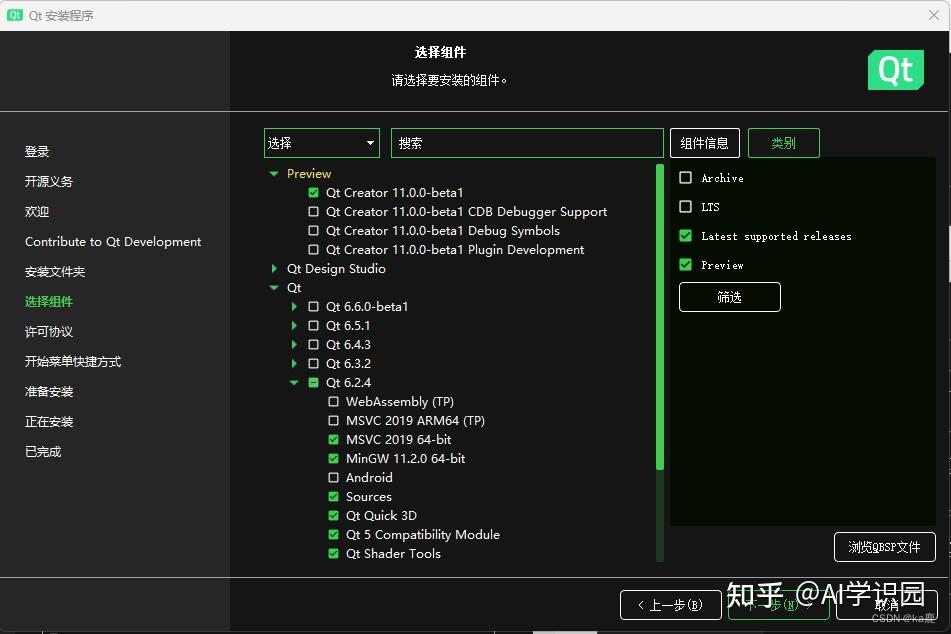Uncheck the Sources component
Screen dimensions: 951x634
click(333, 496)
